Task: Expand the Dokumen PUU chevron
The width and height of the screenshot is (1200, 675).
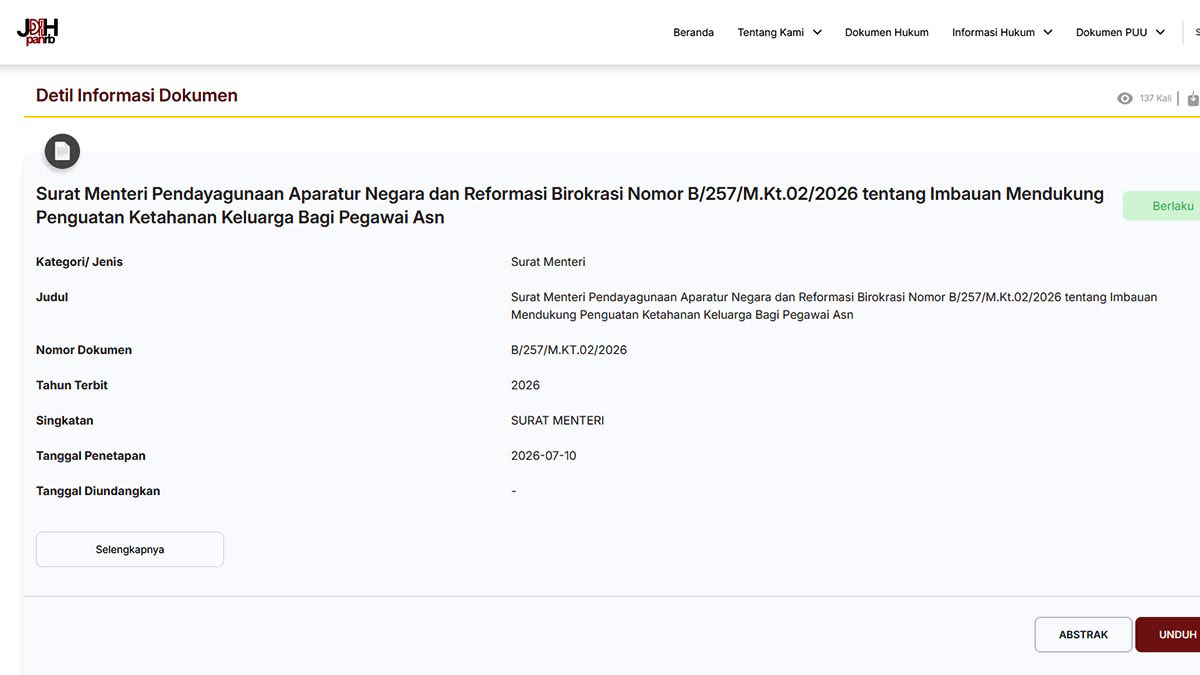Action: [1160, 32]
